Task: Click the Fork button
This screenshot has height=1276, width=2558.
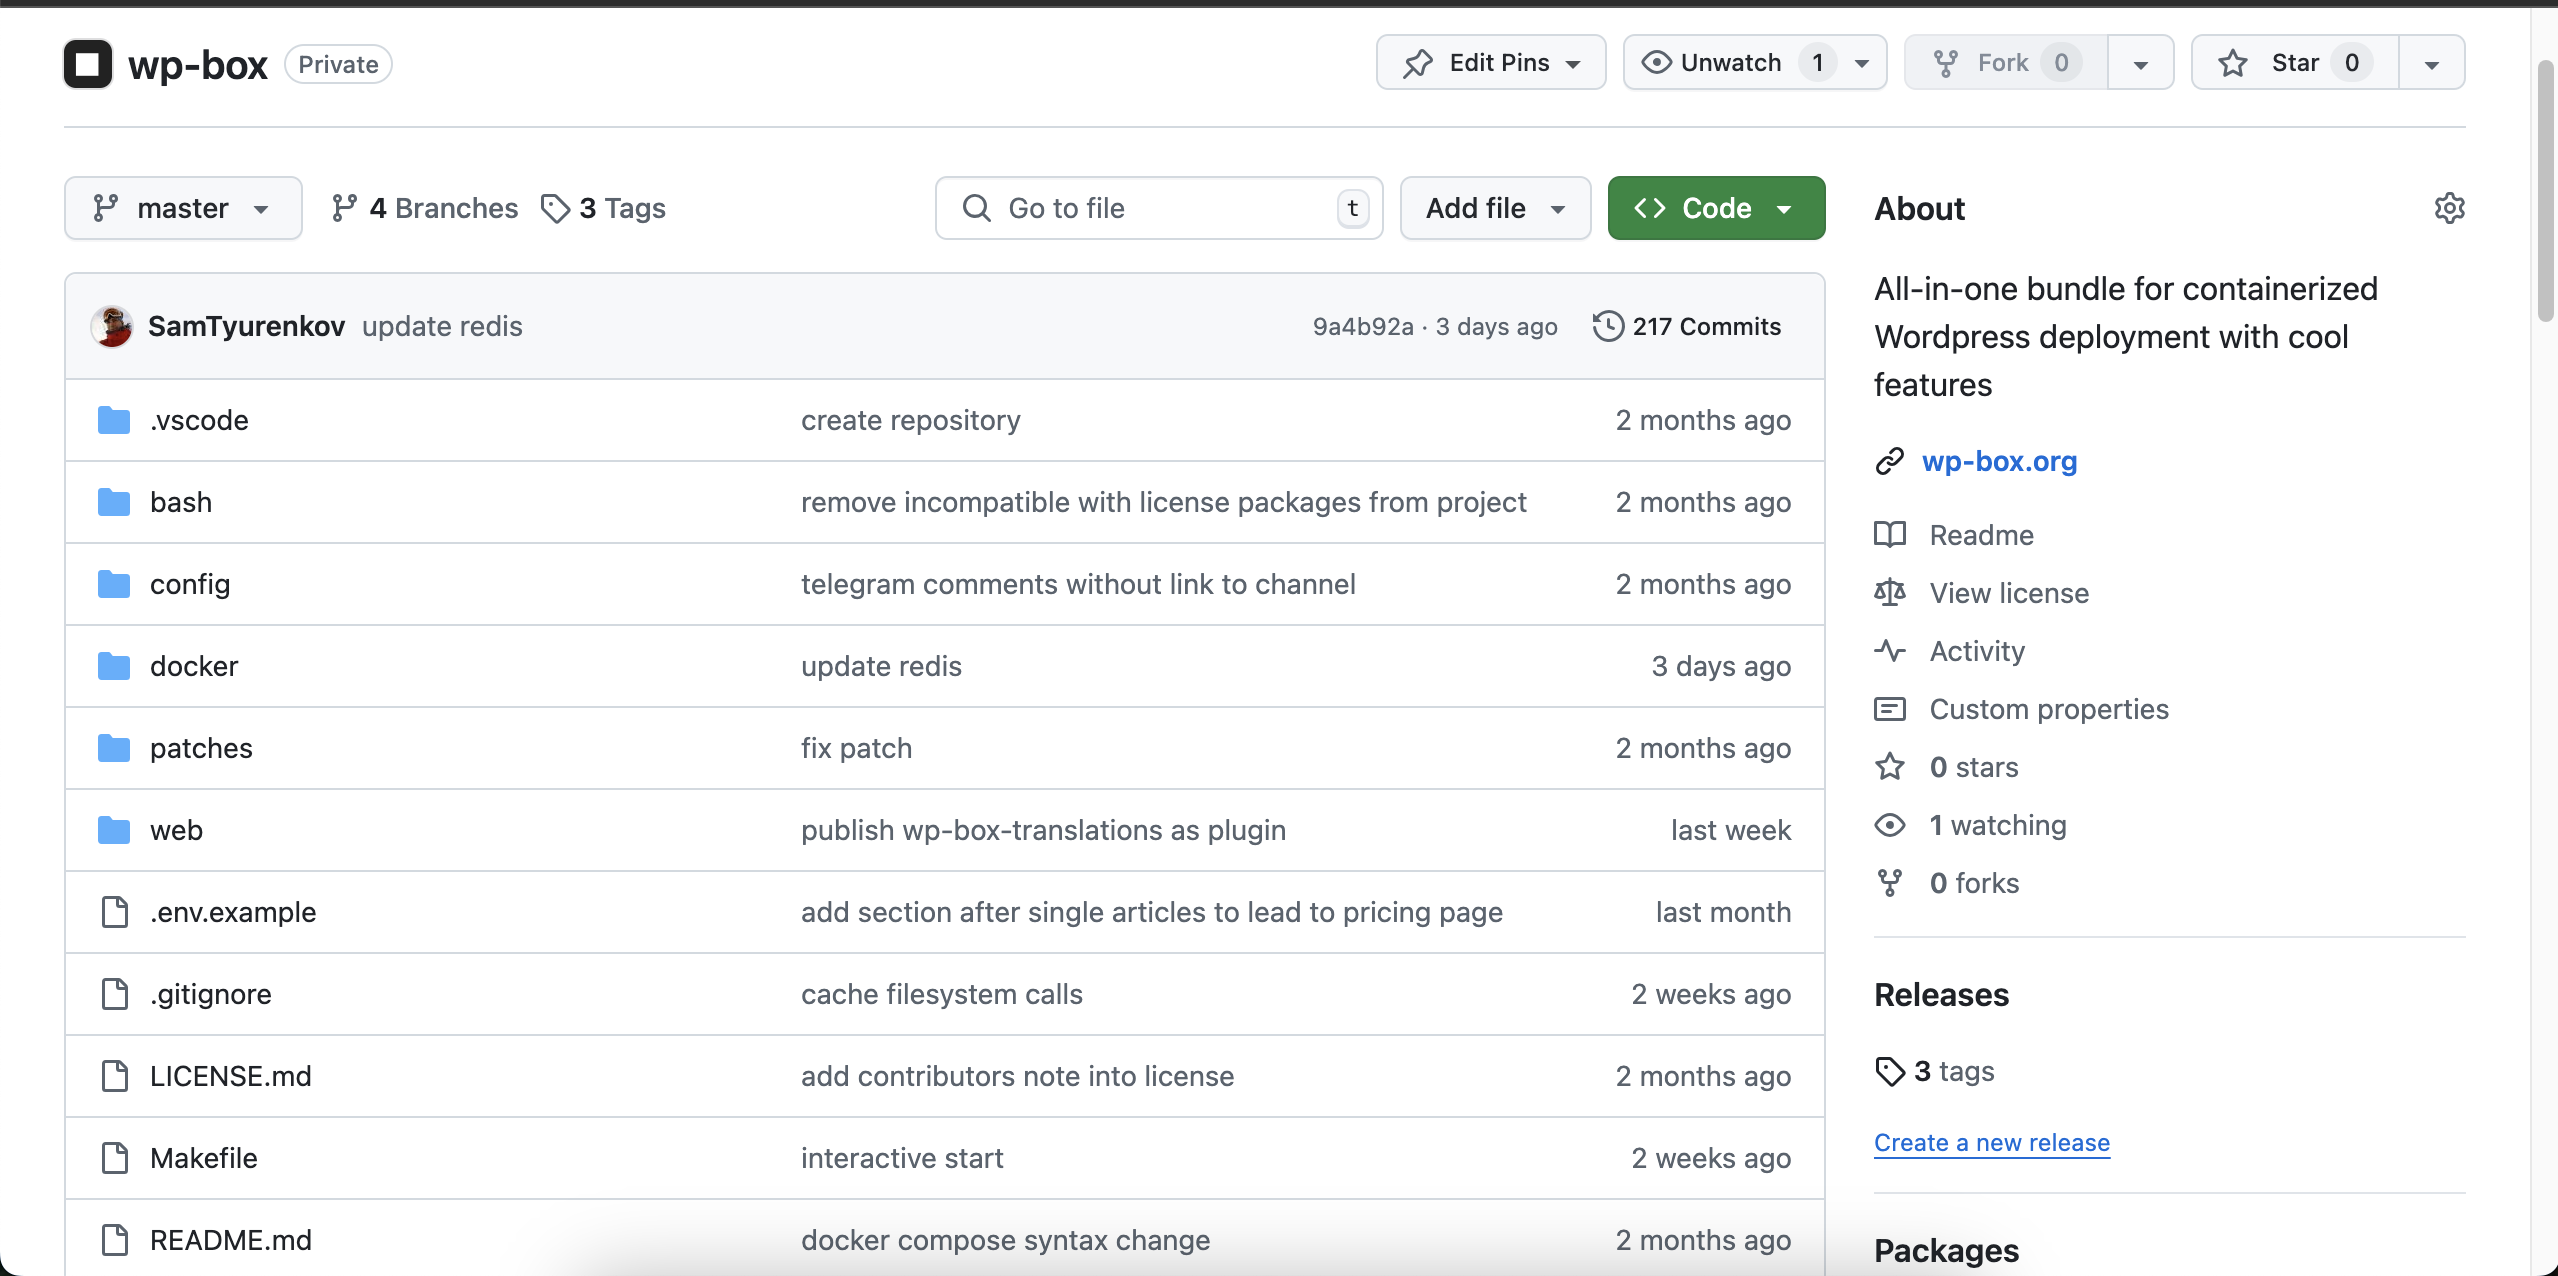Action: tap(2006, 63)
